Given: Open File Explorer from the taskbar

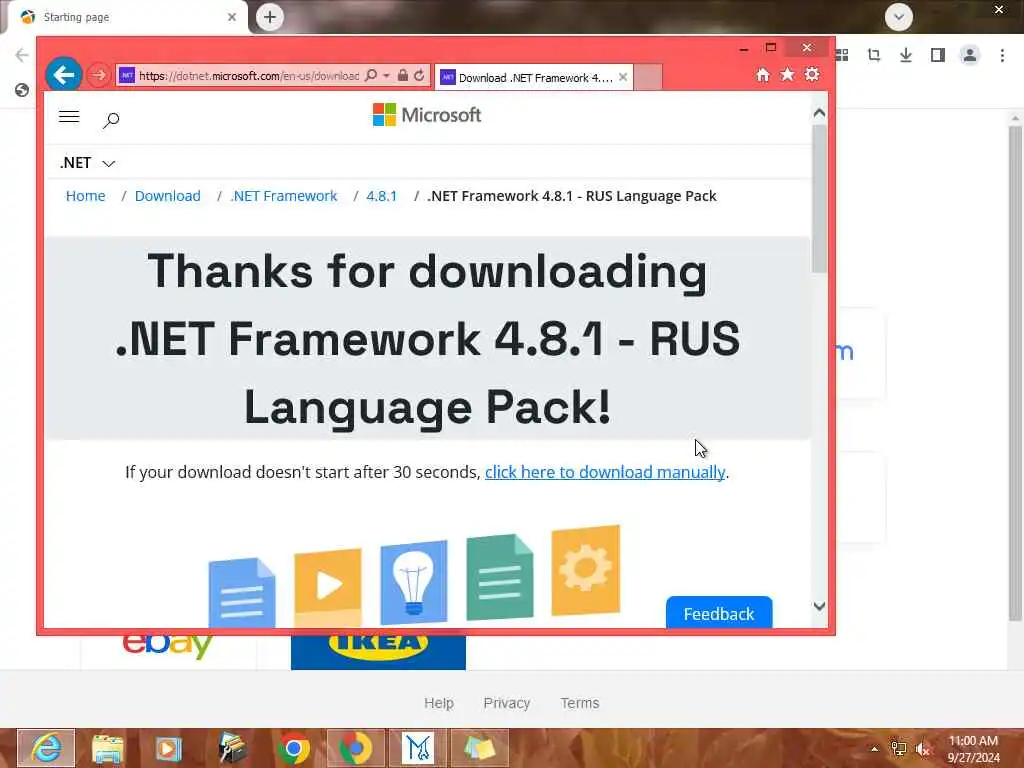Looking at the screenshot, I should 107,748.
